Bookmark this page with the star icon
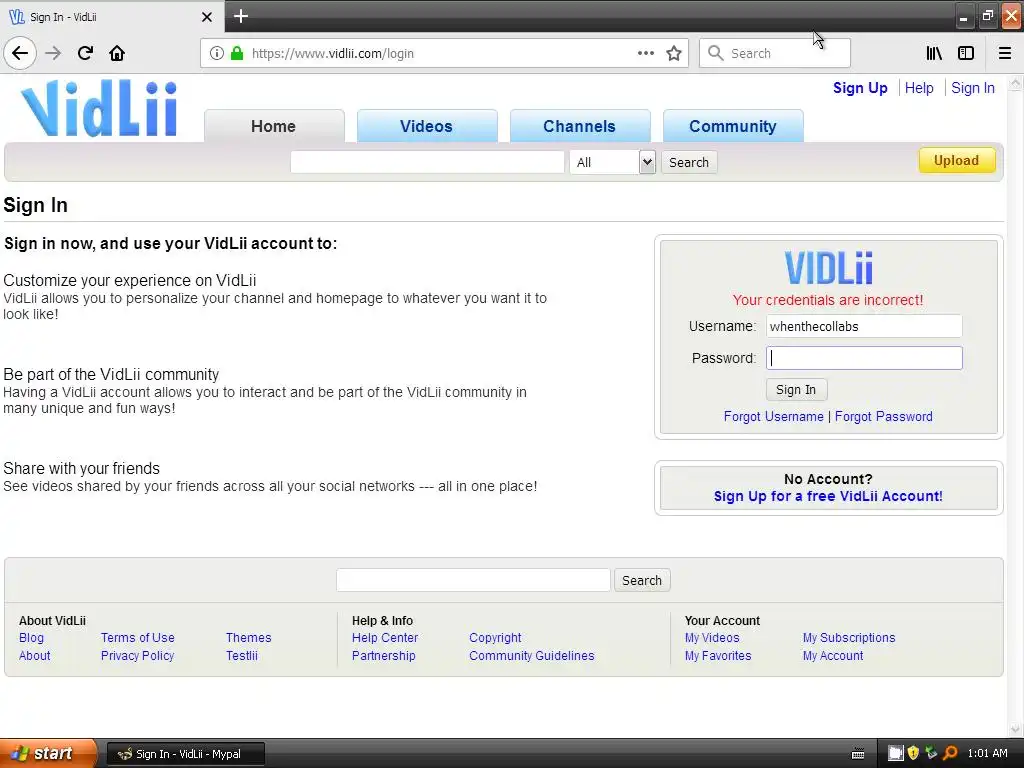 pyautogui.click(x=674, y=53)
